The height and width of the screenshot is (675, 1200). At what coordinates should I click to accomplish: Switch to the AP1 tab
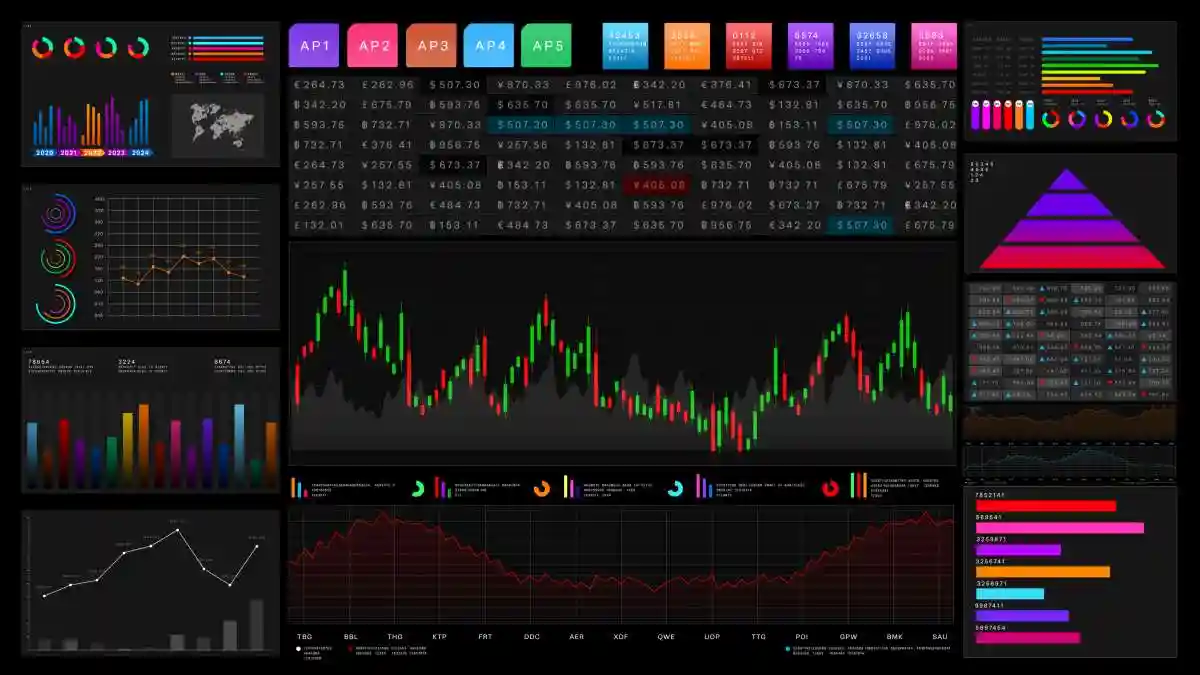click(314, 45)
